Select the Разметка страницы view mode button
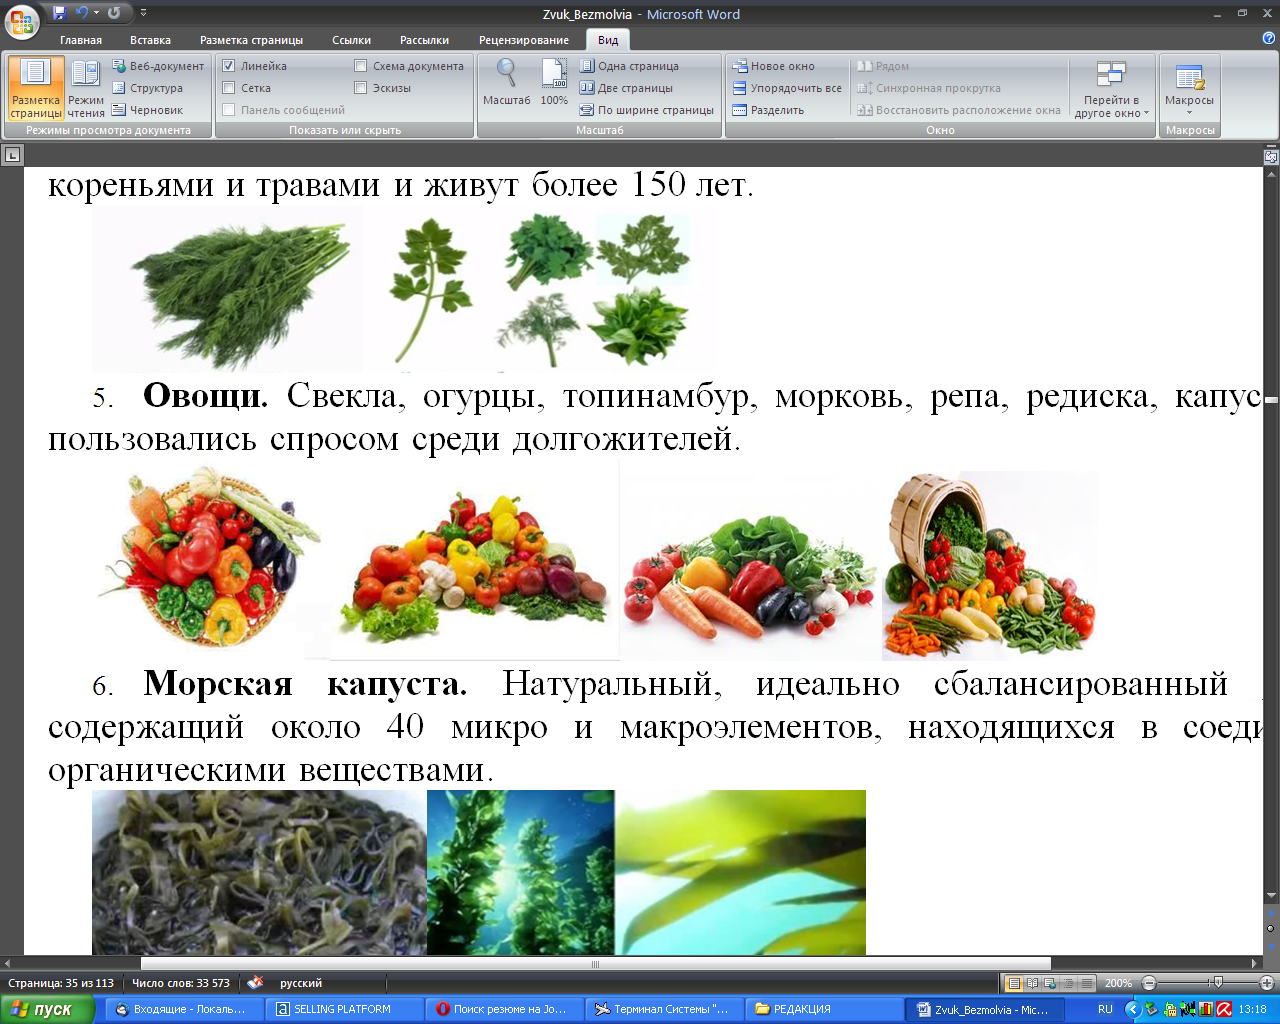Image resolution: width=1280 pixels, height=1024 pixels. pyautogui.click(x=36, y=88)
